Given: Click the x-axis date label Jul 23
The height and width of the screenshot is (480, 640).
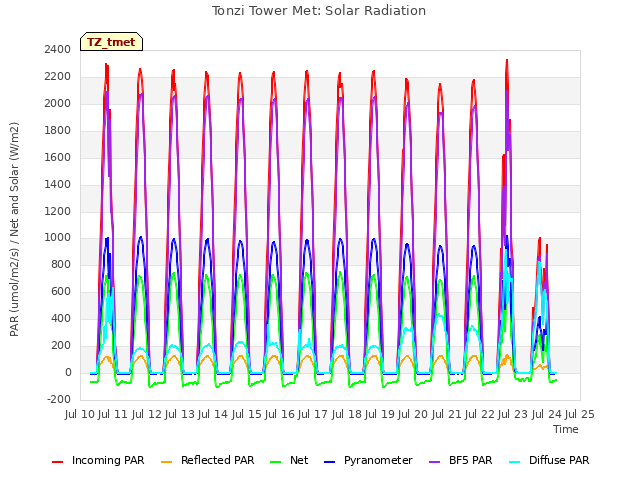Looking at the screenshot, I should click(x=514, y=414).
